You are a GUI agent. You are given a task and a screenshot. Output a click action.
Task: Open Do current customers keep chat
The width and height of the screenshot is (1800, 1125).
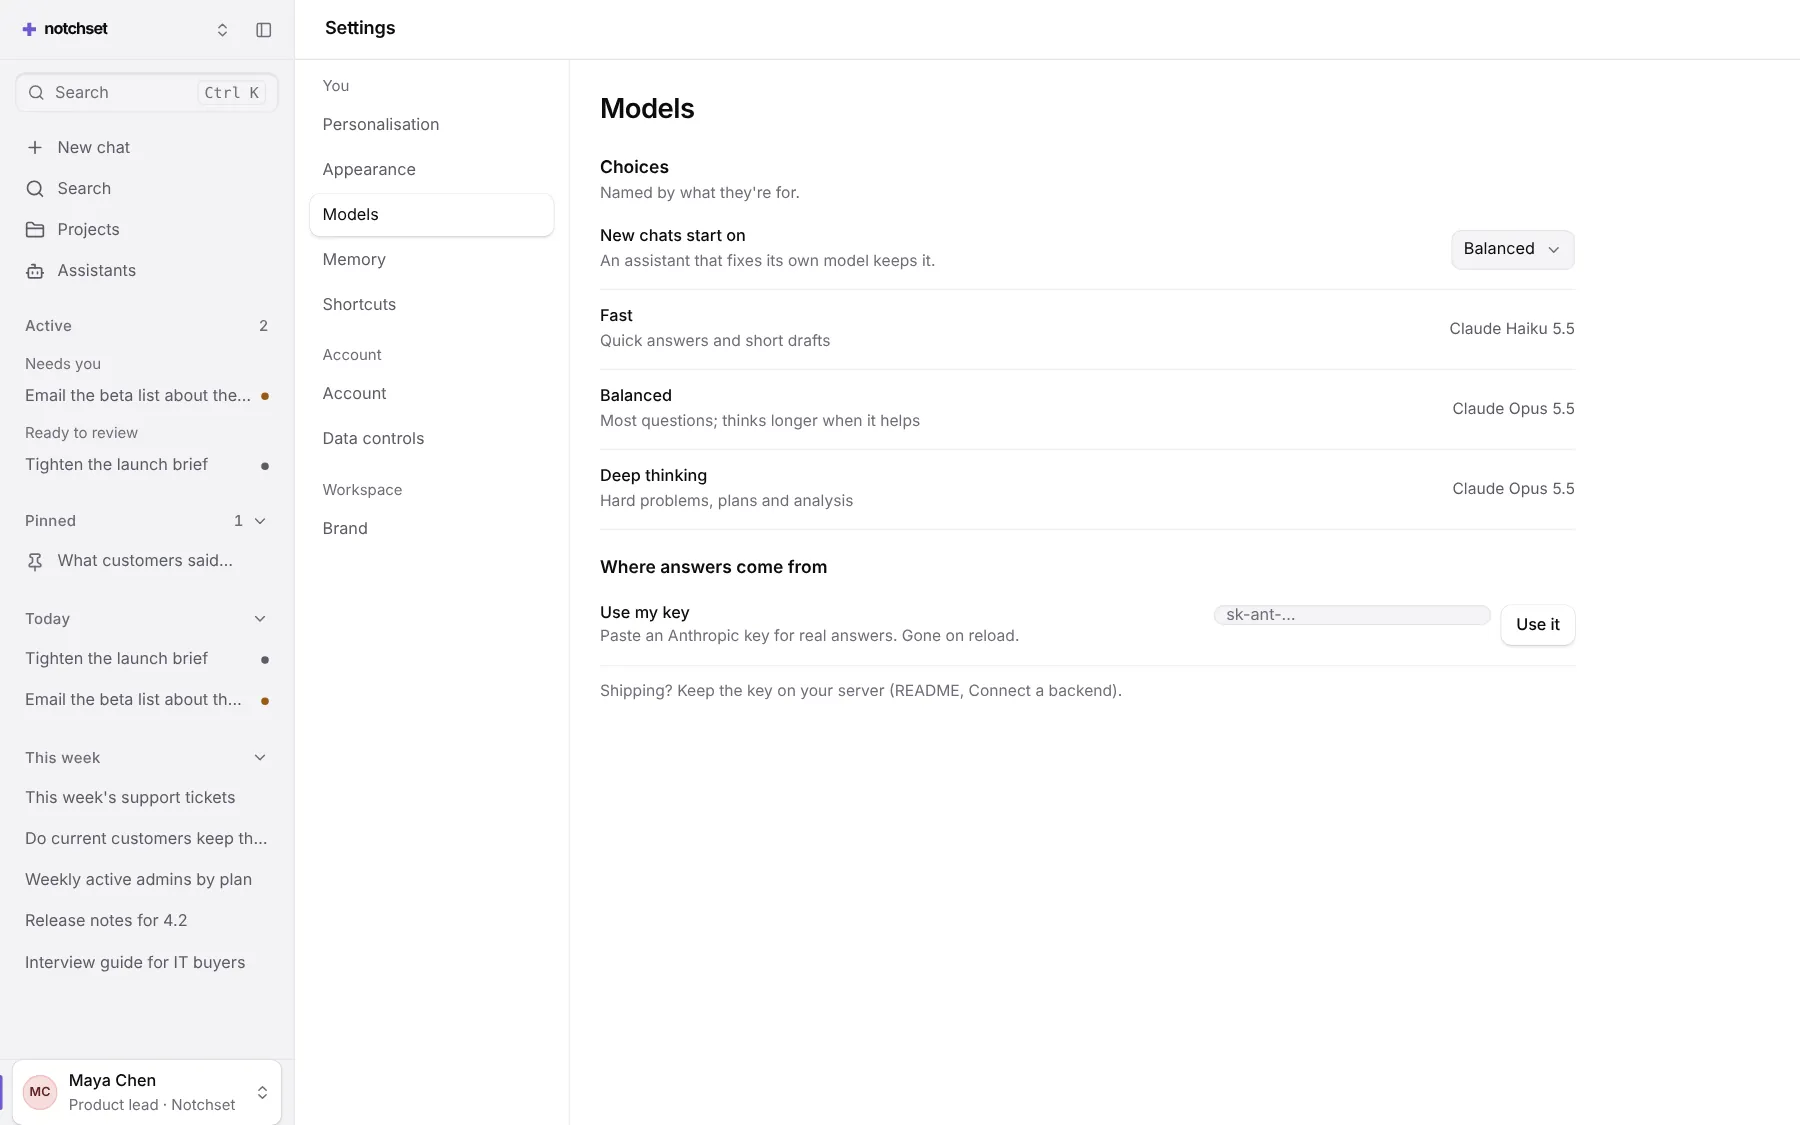[x=147, y=839]
